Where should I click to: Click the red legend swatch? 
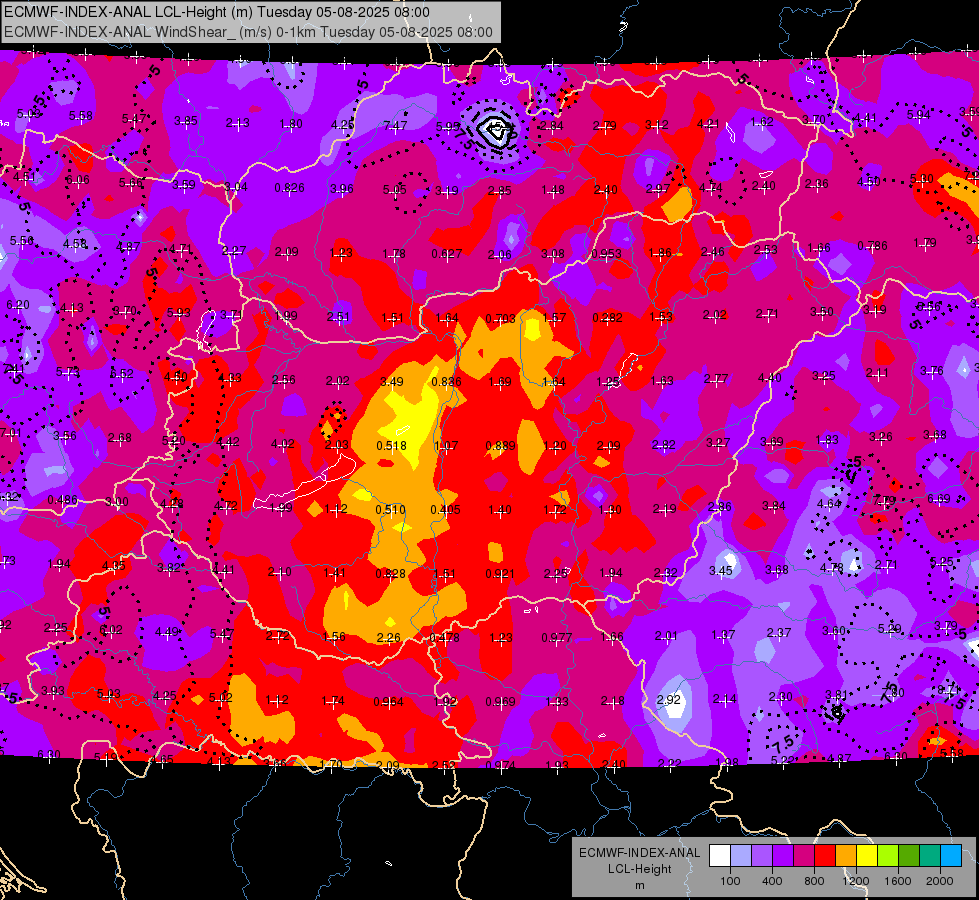coord(825,856)
